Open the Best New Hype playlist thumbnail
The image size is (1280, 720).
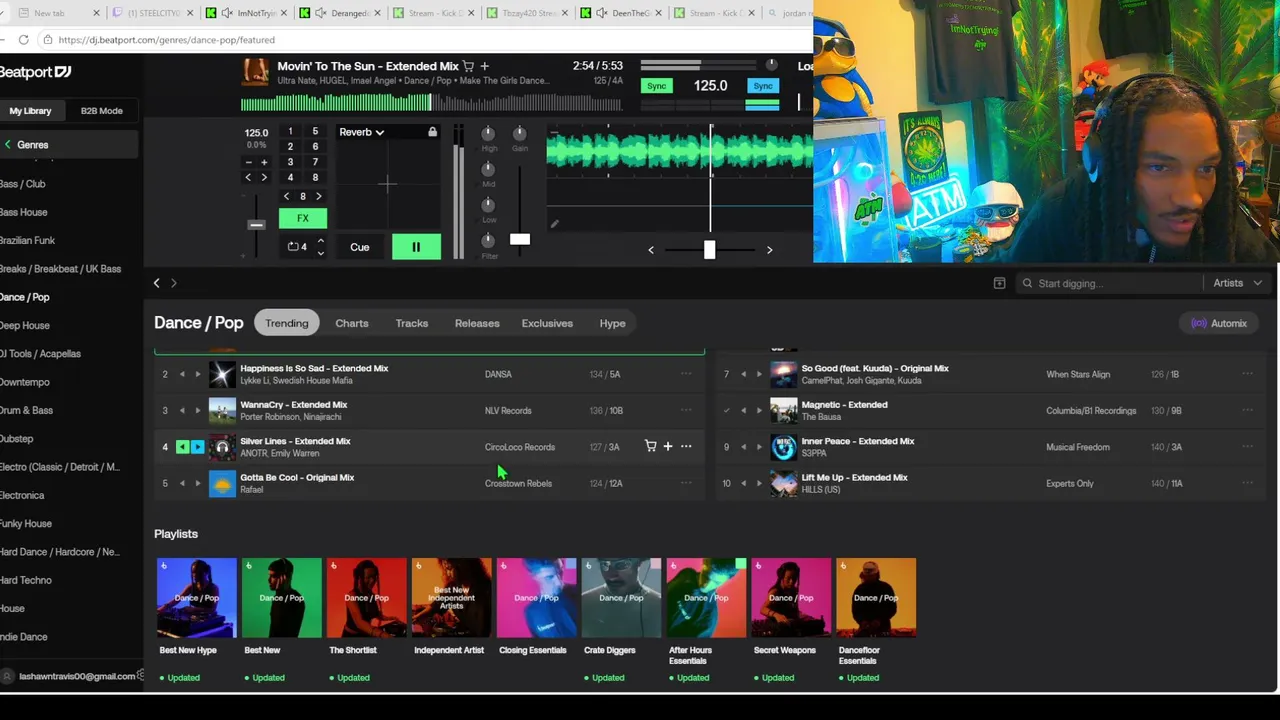click(197, 598)
